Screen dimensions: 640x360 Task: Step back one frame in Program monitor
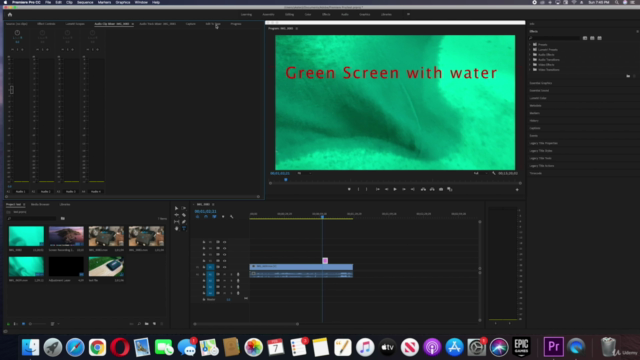[386, 189]
